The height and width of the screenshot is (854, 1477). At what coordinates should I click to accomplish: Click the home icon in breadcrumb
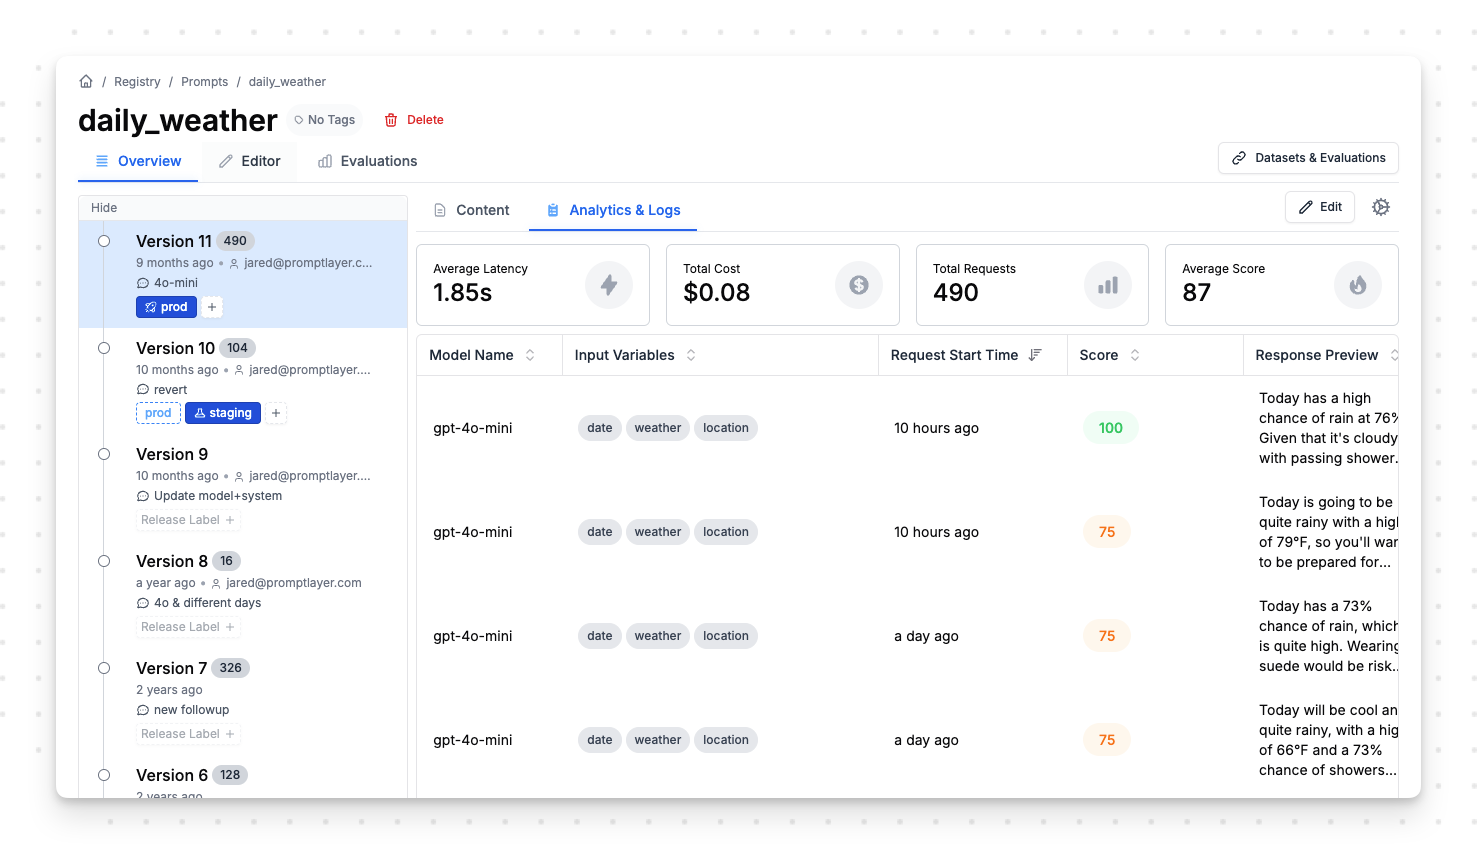click(86, 82)
